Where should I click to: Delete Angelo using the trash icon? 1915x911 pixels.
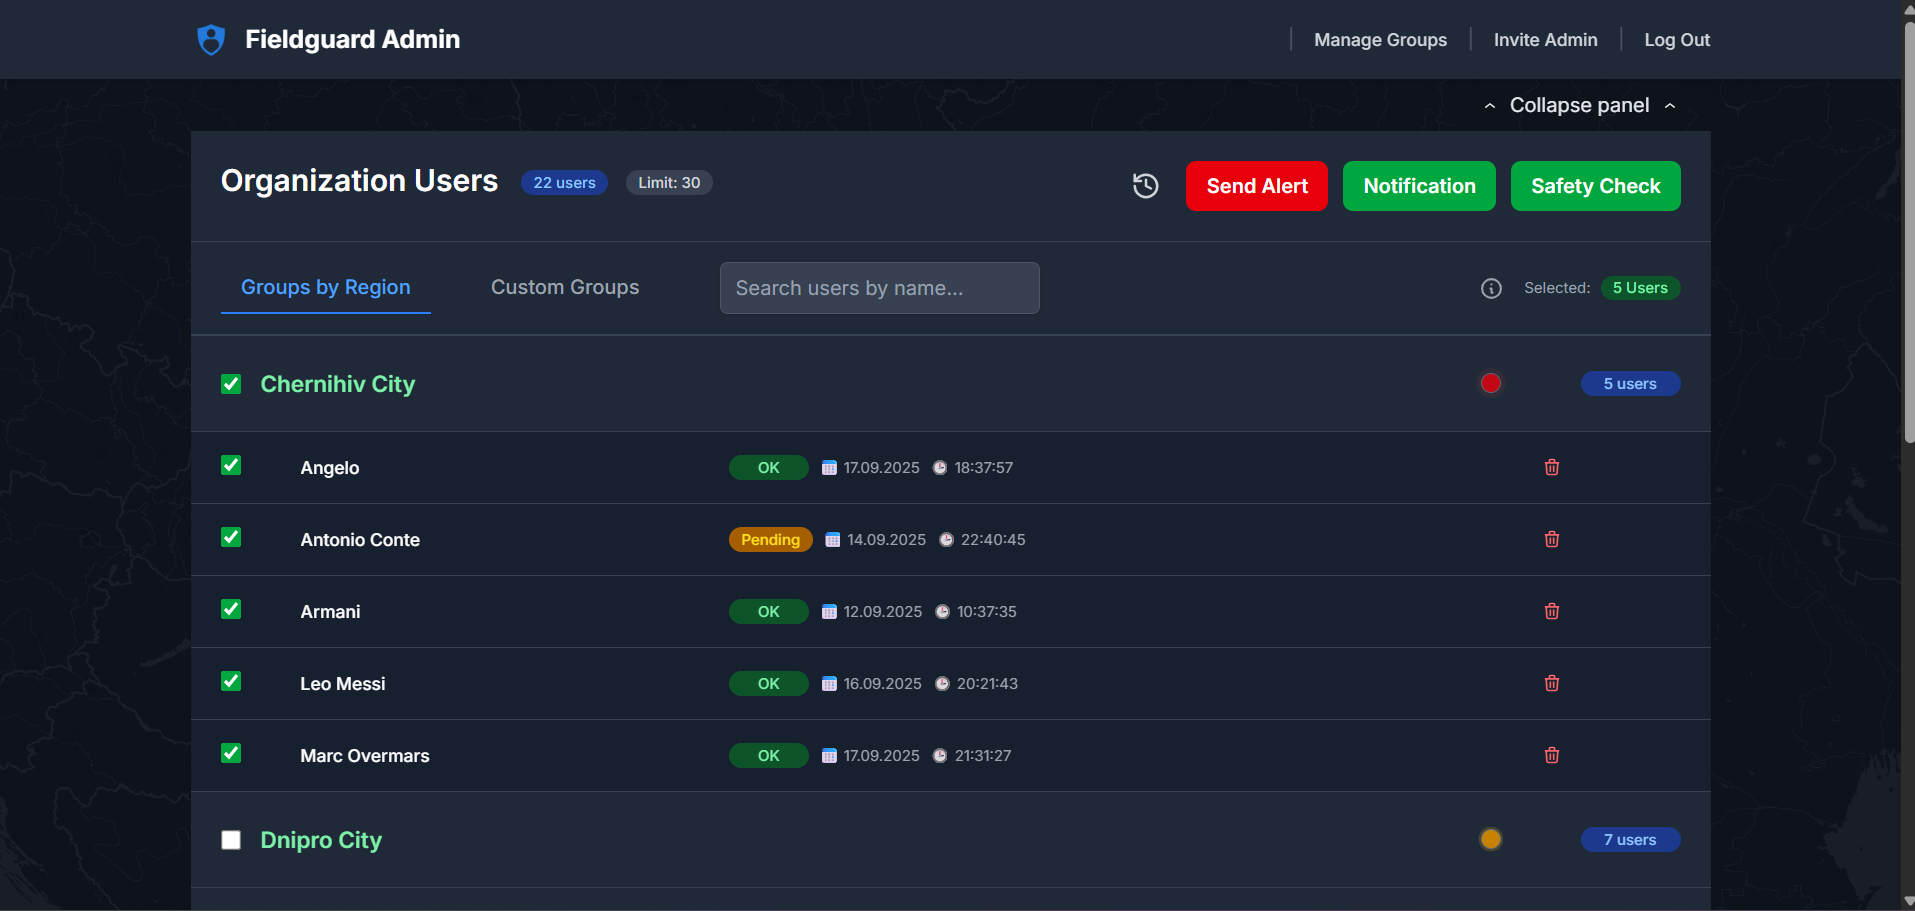point(1552,467)
